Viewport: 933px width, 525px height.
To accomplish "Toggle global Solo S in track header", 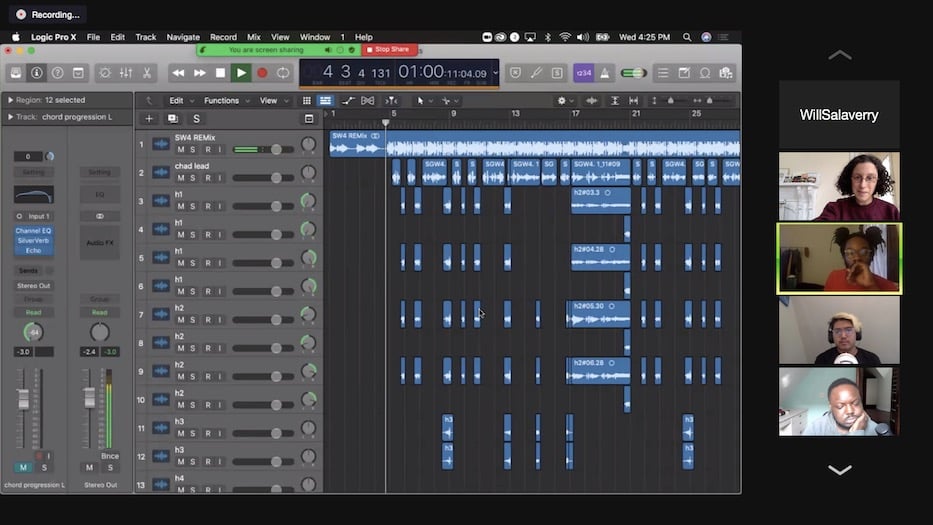I will (x=196, y=118).
